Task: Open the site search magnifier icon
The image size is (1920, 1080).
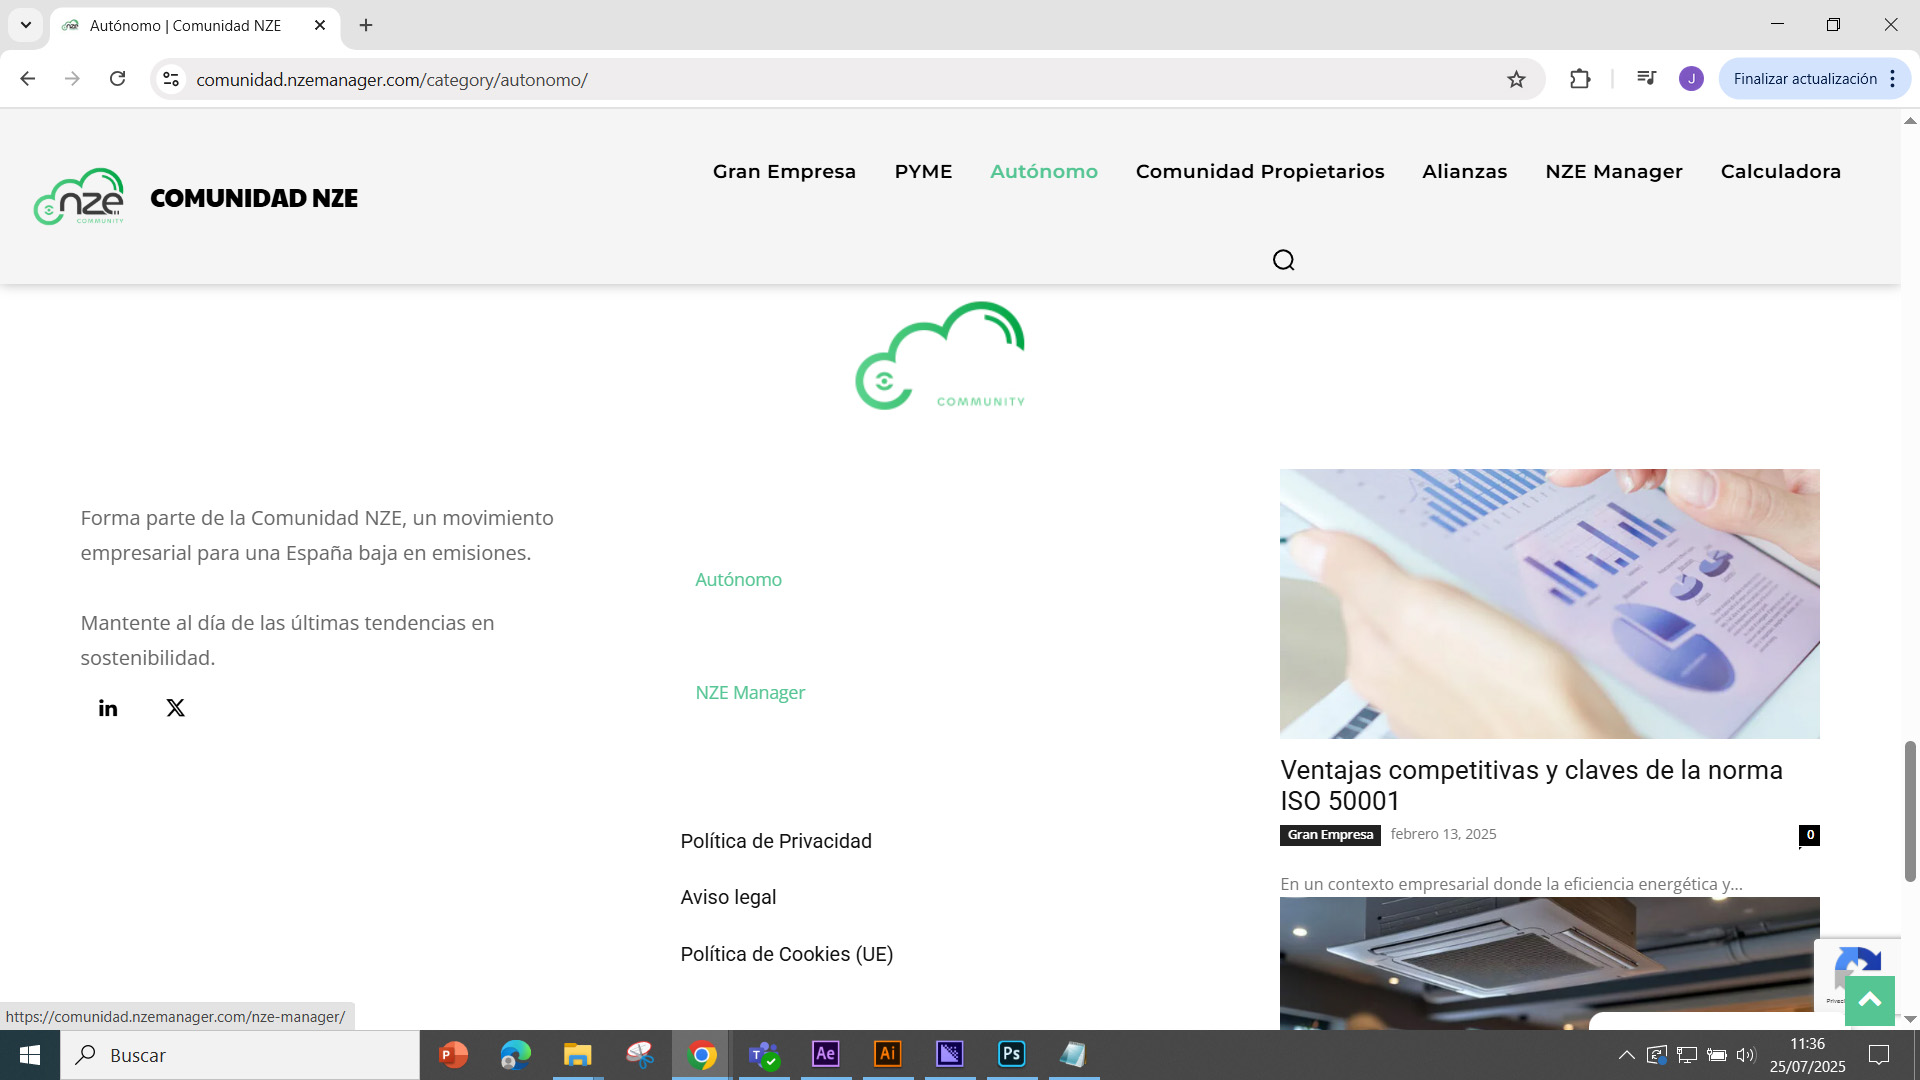Action: coord(1283,260)
